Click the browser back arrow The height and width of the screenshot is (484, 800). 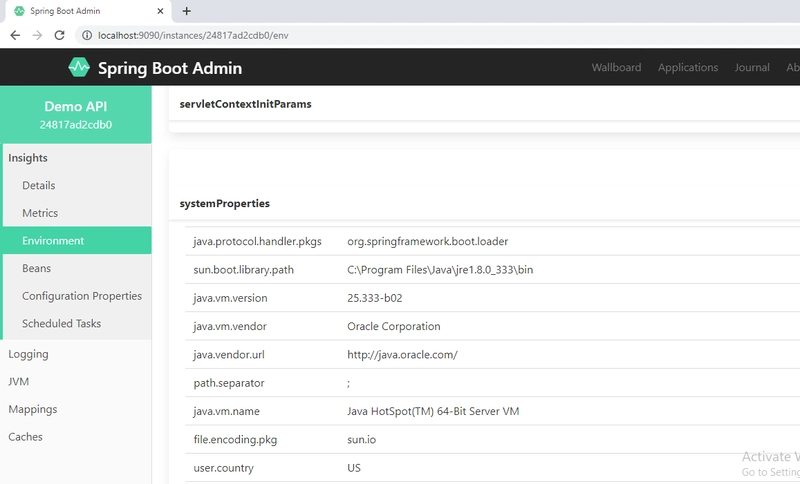15,35
